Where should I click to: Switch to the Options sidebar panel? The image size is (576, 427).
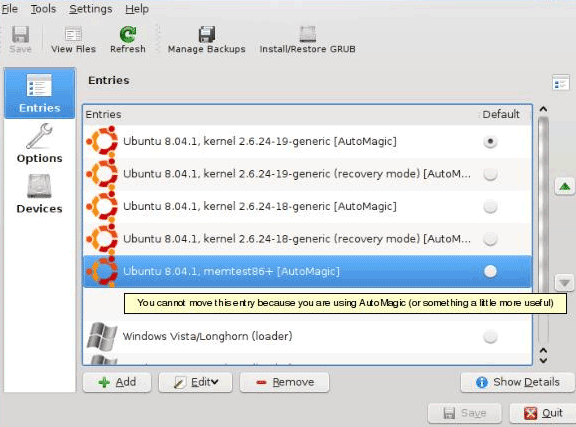[39, 144]
